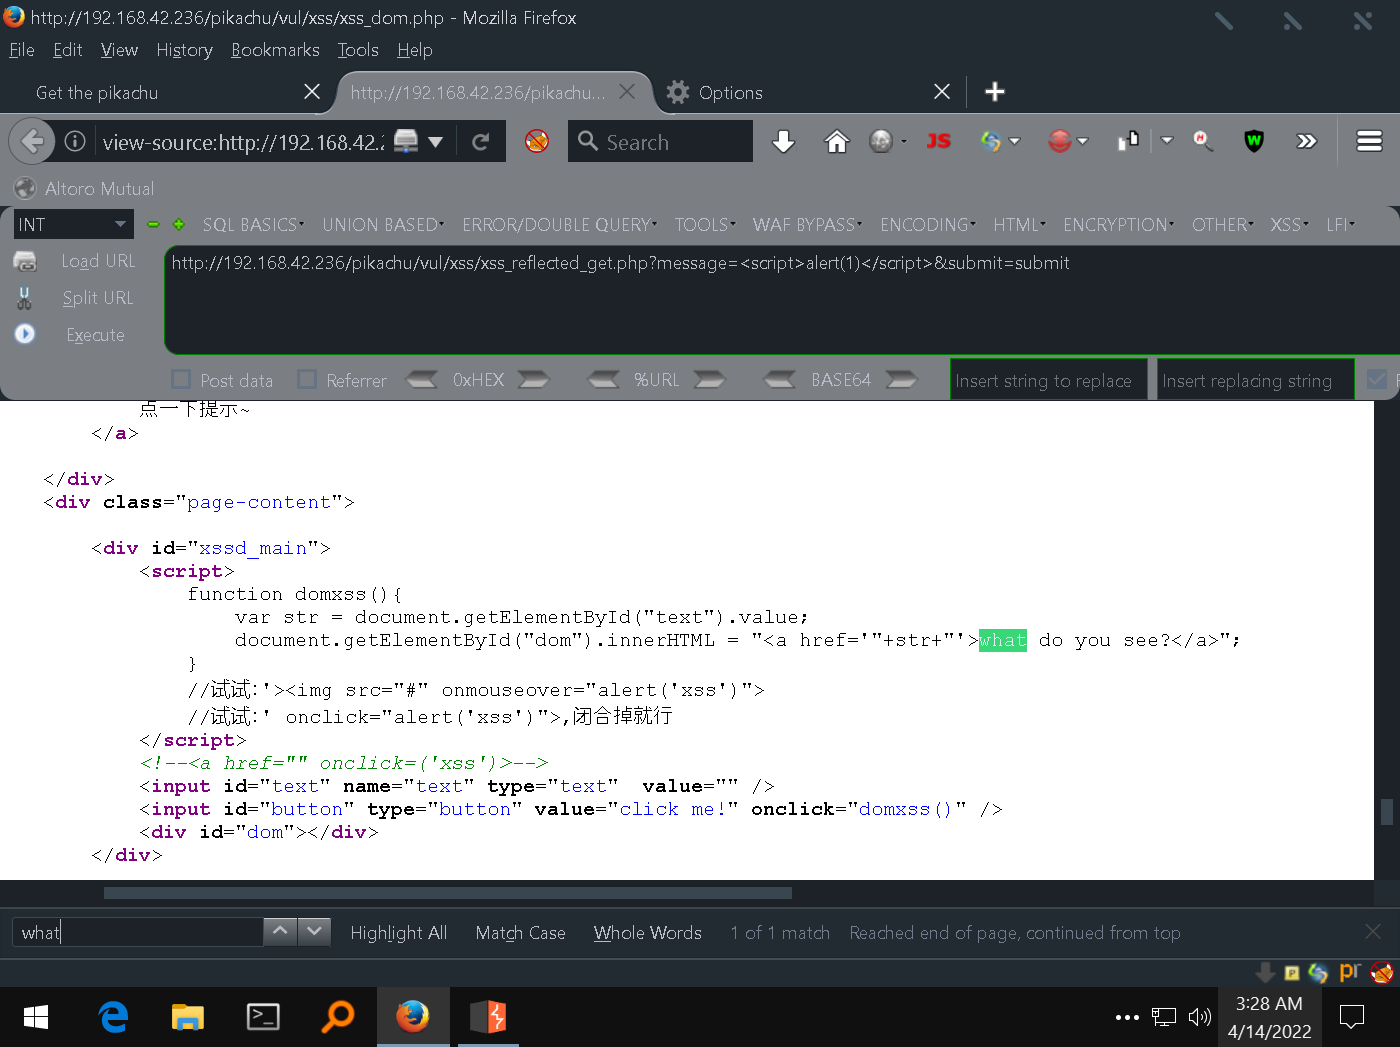Open the Firefox hamburger menu
Screen dimensions: 1400x1047
click(1369, 141)
